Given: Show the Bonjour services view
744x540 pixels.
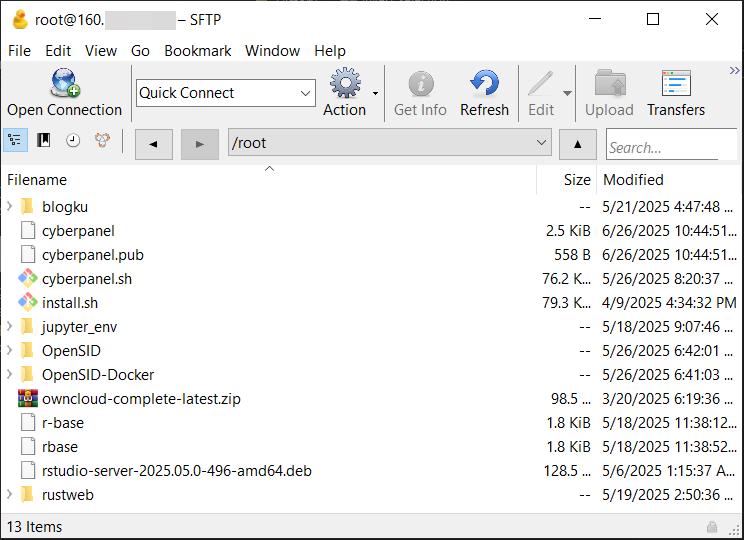Looking at the screenshot, I should click(102, 140).
